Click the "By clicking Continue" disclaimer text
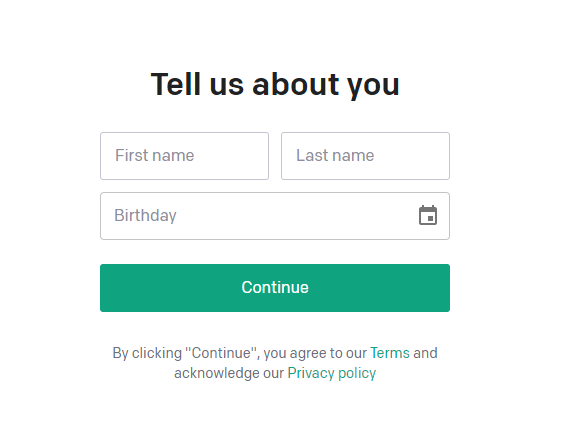The width and height of the screenshot is (571, 447). [x=275, y=363]
